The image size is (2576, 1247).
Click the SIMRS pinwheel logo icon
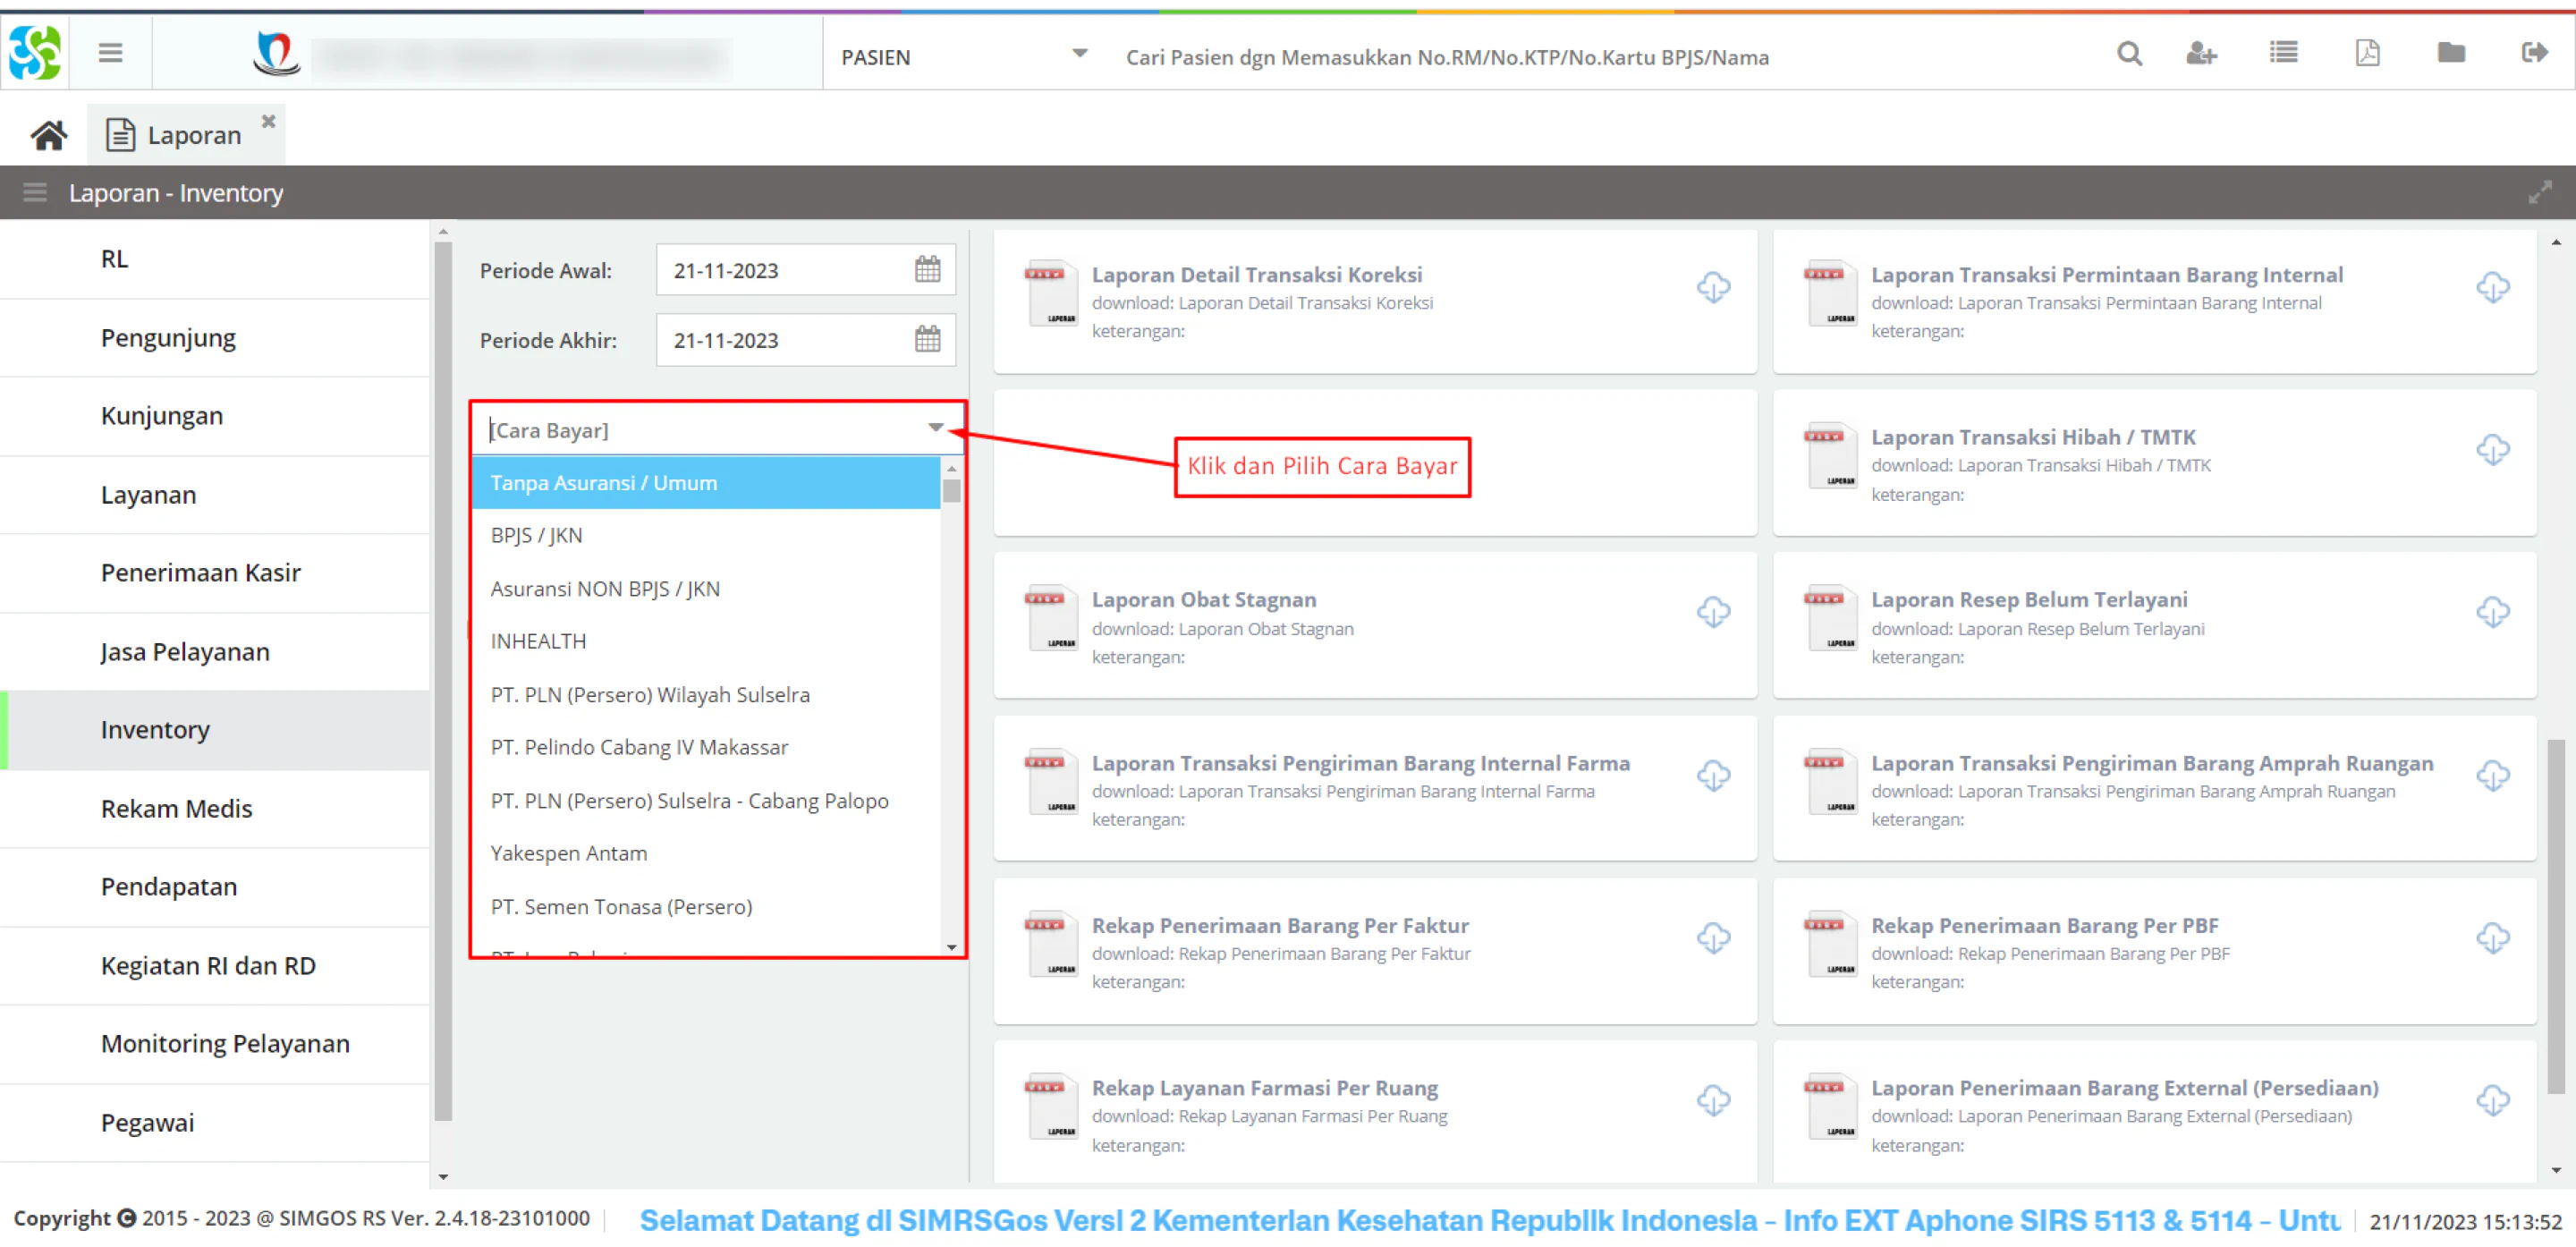[x=35, y=52]
